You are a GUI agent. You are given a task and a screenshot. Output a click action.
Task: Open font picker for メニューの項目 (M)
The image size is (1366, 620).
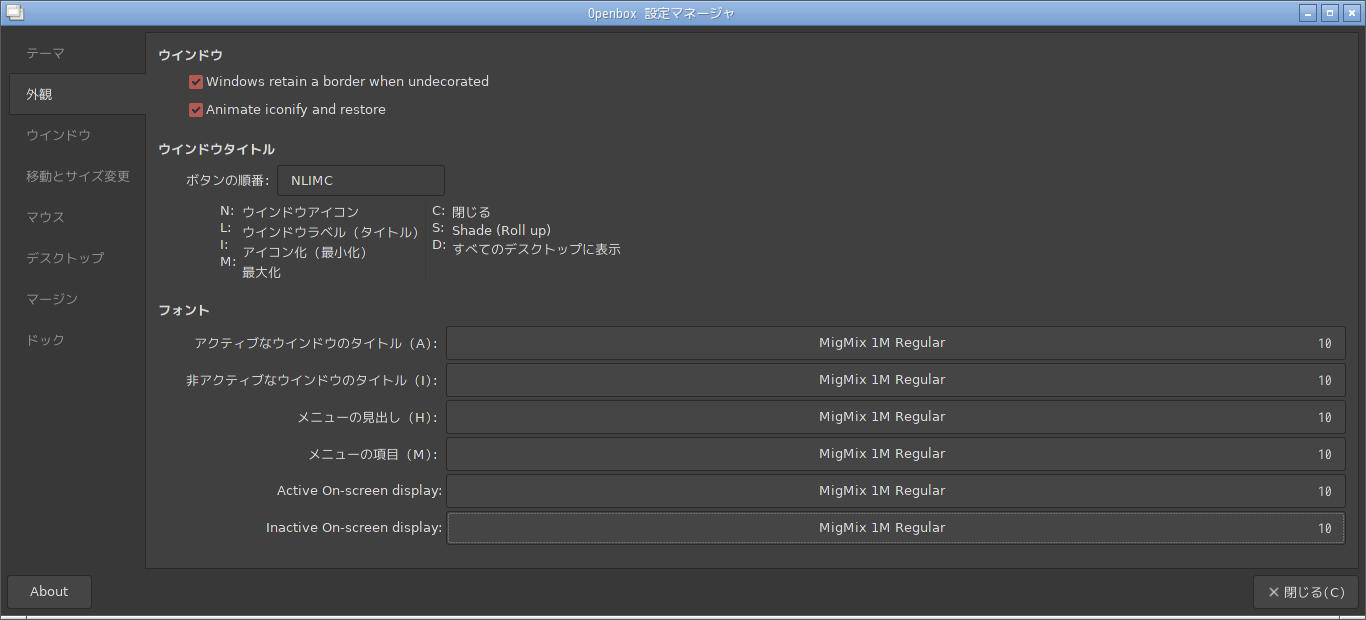click(895, 454)
